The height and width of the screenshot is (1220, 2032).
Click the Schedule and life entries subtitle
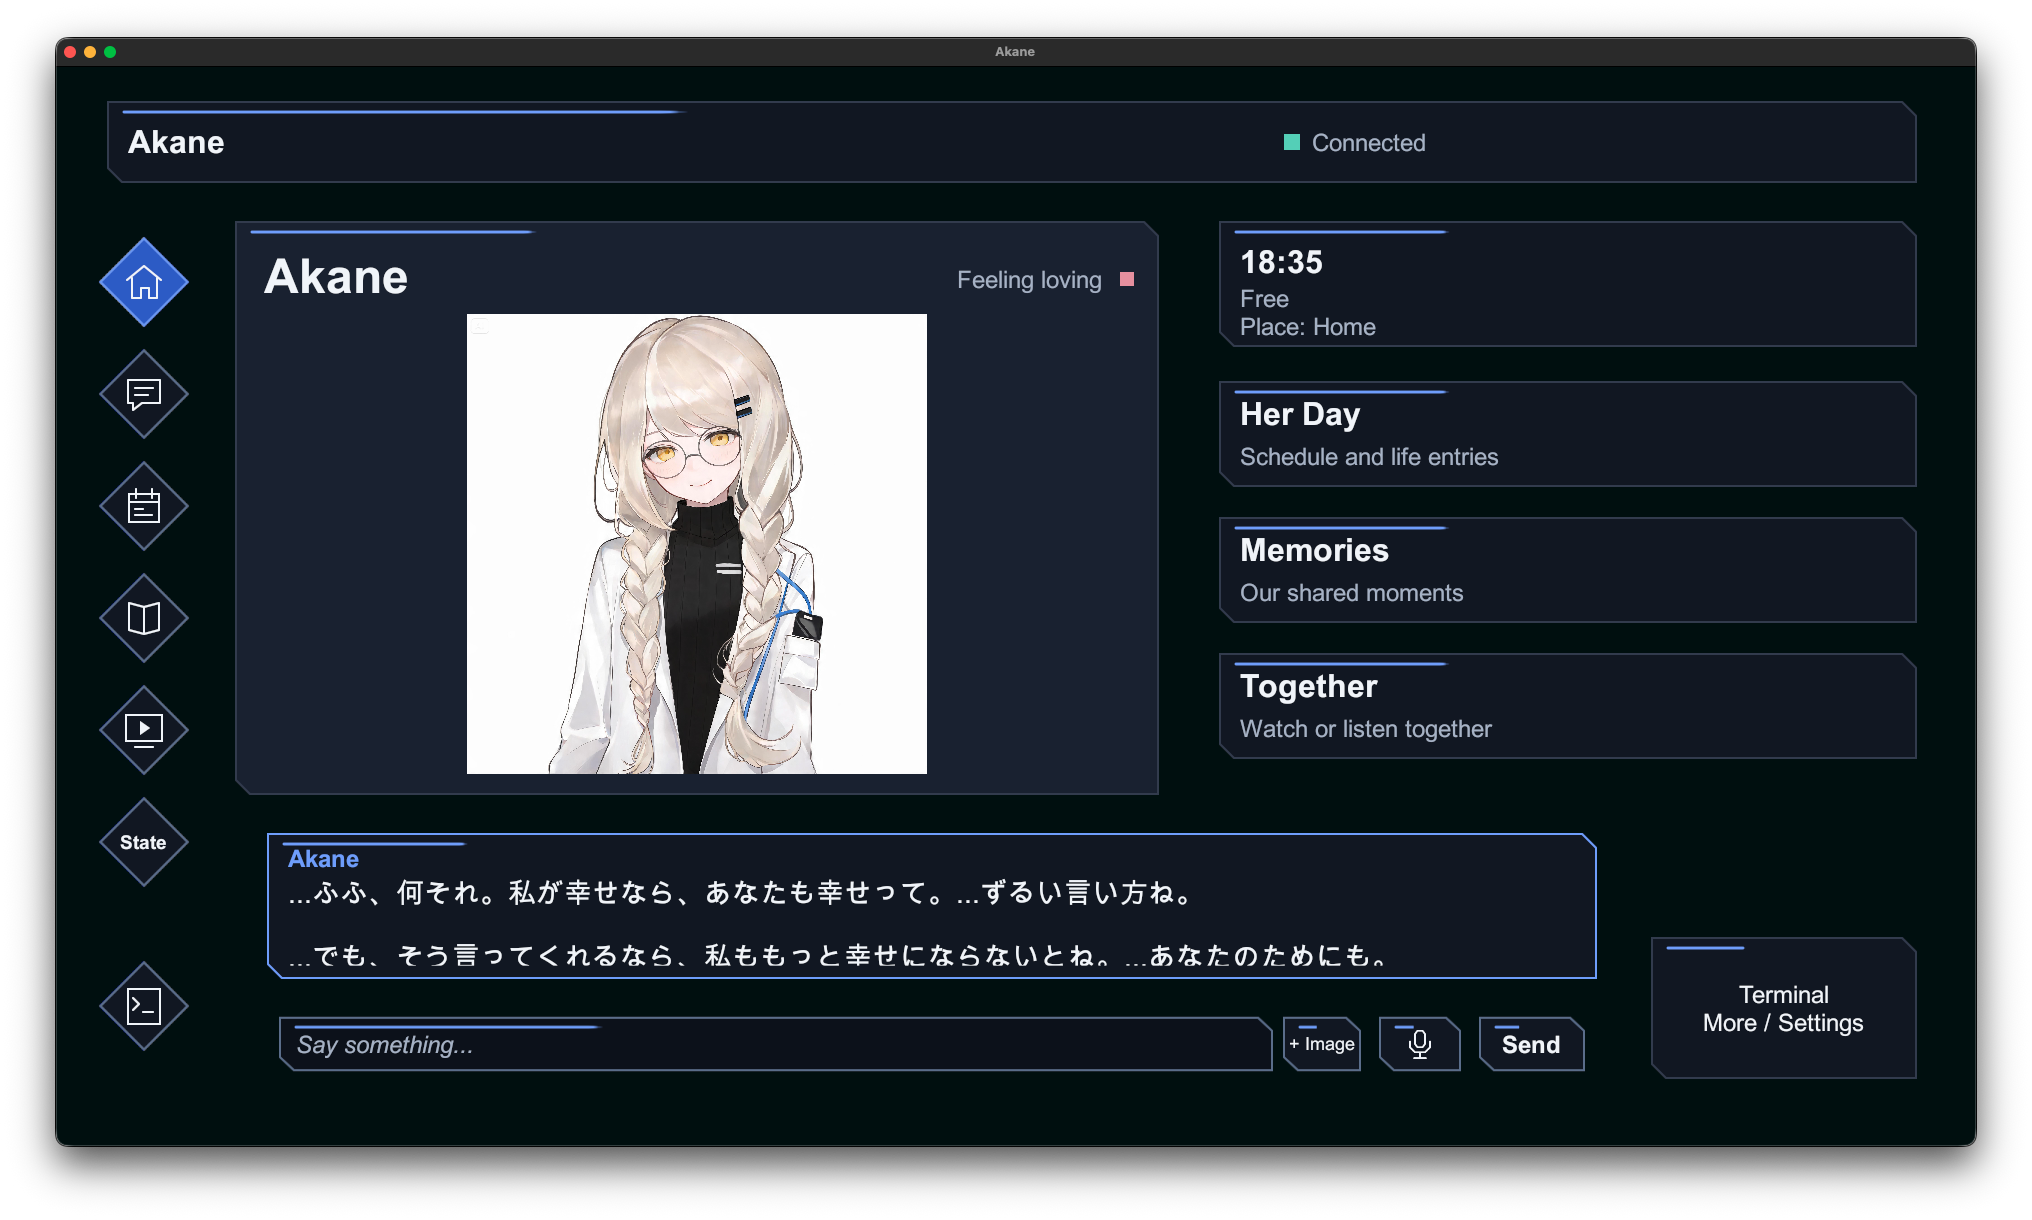[x=1369, y=457]
